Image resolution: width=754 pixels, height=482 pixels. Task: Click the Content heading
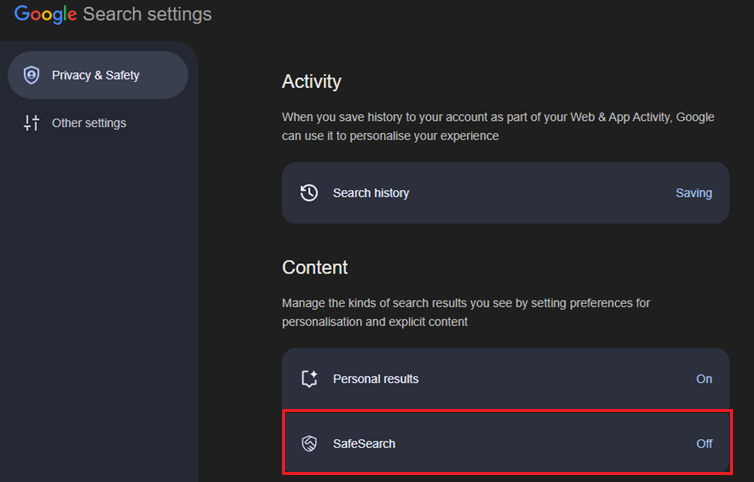point(315,267)
